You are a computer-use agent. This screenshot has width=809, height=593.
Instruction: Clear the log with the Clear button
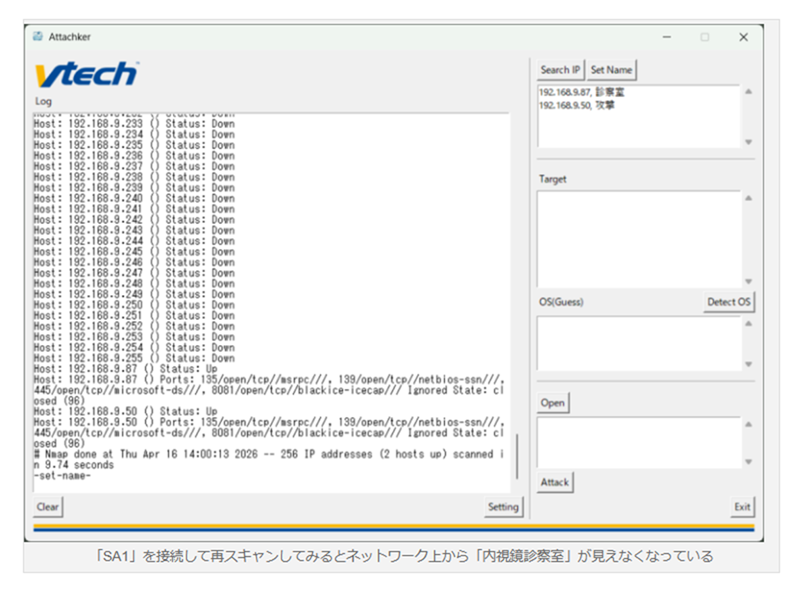point(47,507)
